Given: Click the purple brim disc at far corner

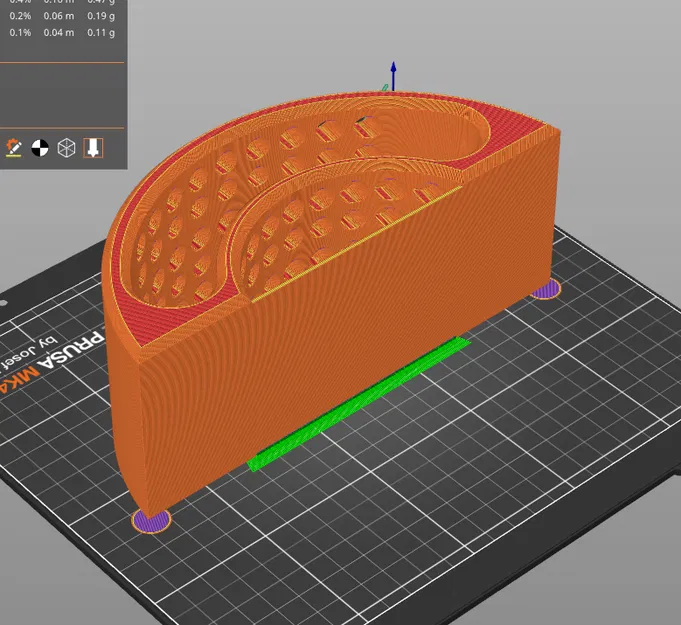Looking at the screenshot, I should pyautogui.click(x=546, y=289).
